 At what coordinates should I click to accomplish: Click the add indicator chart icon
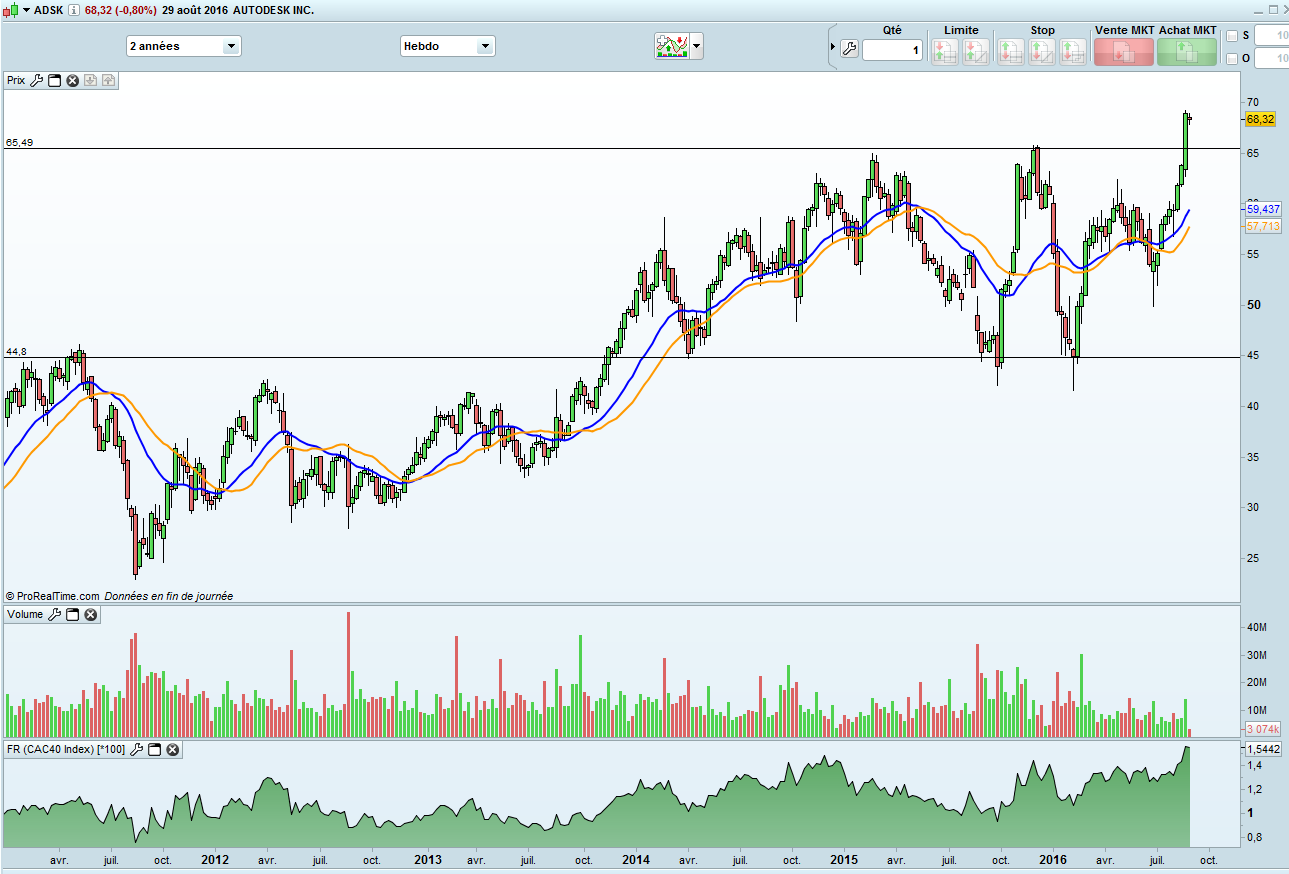[x=671, y=46]
